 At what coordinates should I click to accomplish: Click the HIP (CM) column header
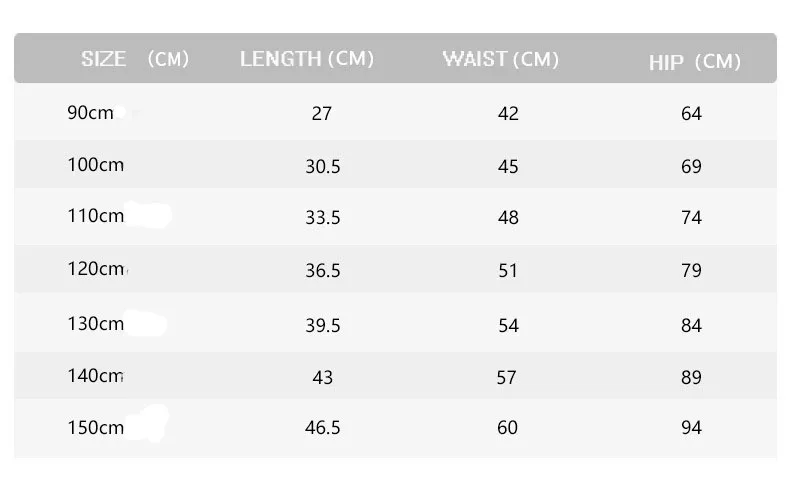tap(694, 62)
